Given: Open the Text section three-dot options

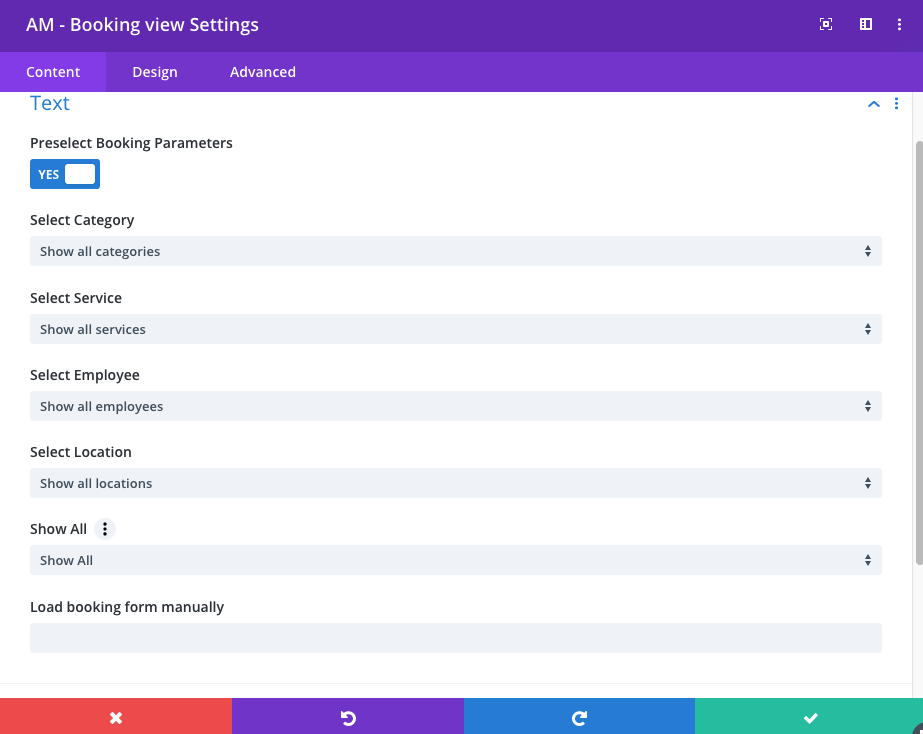Looking at the screenshot, I should click(896, 104).
